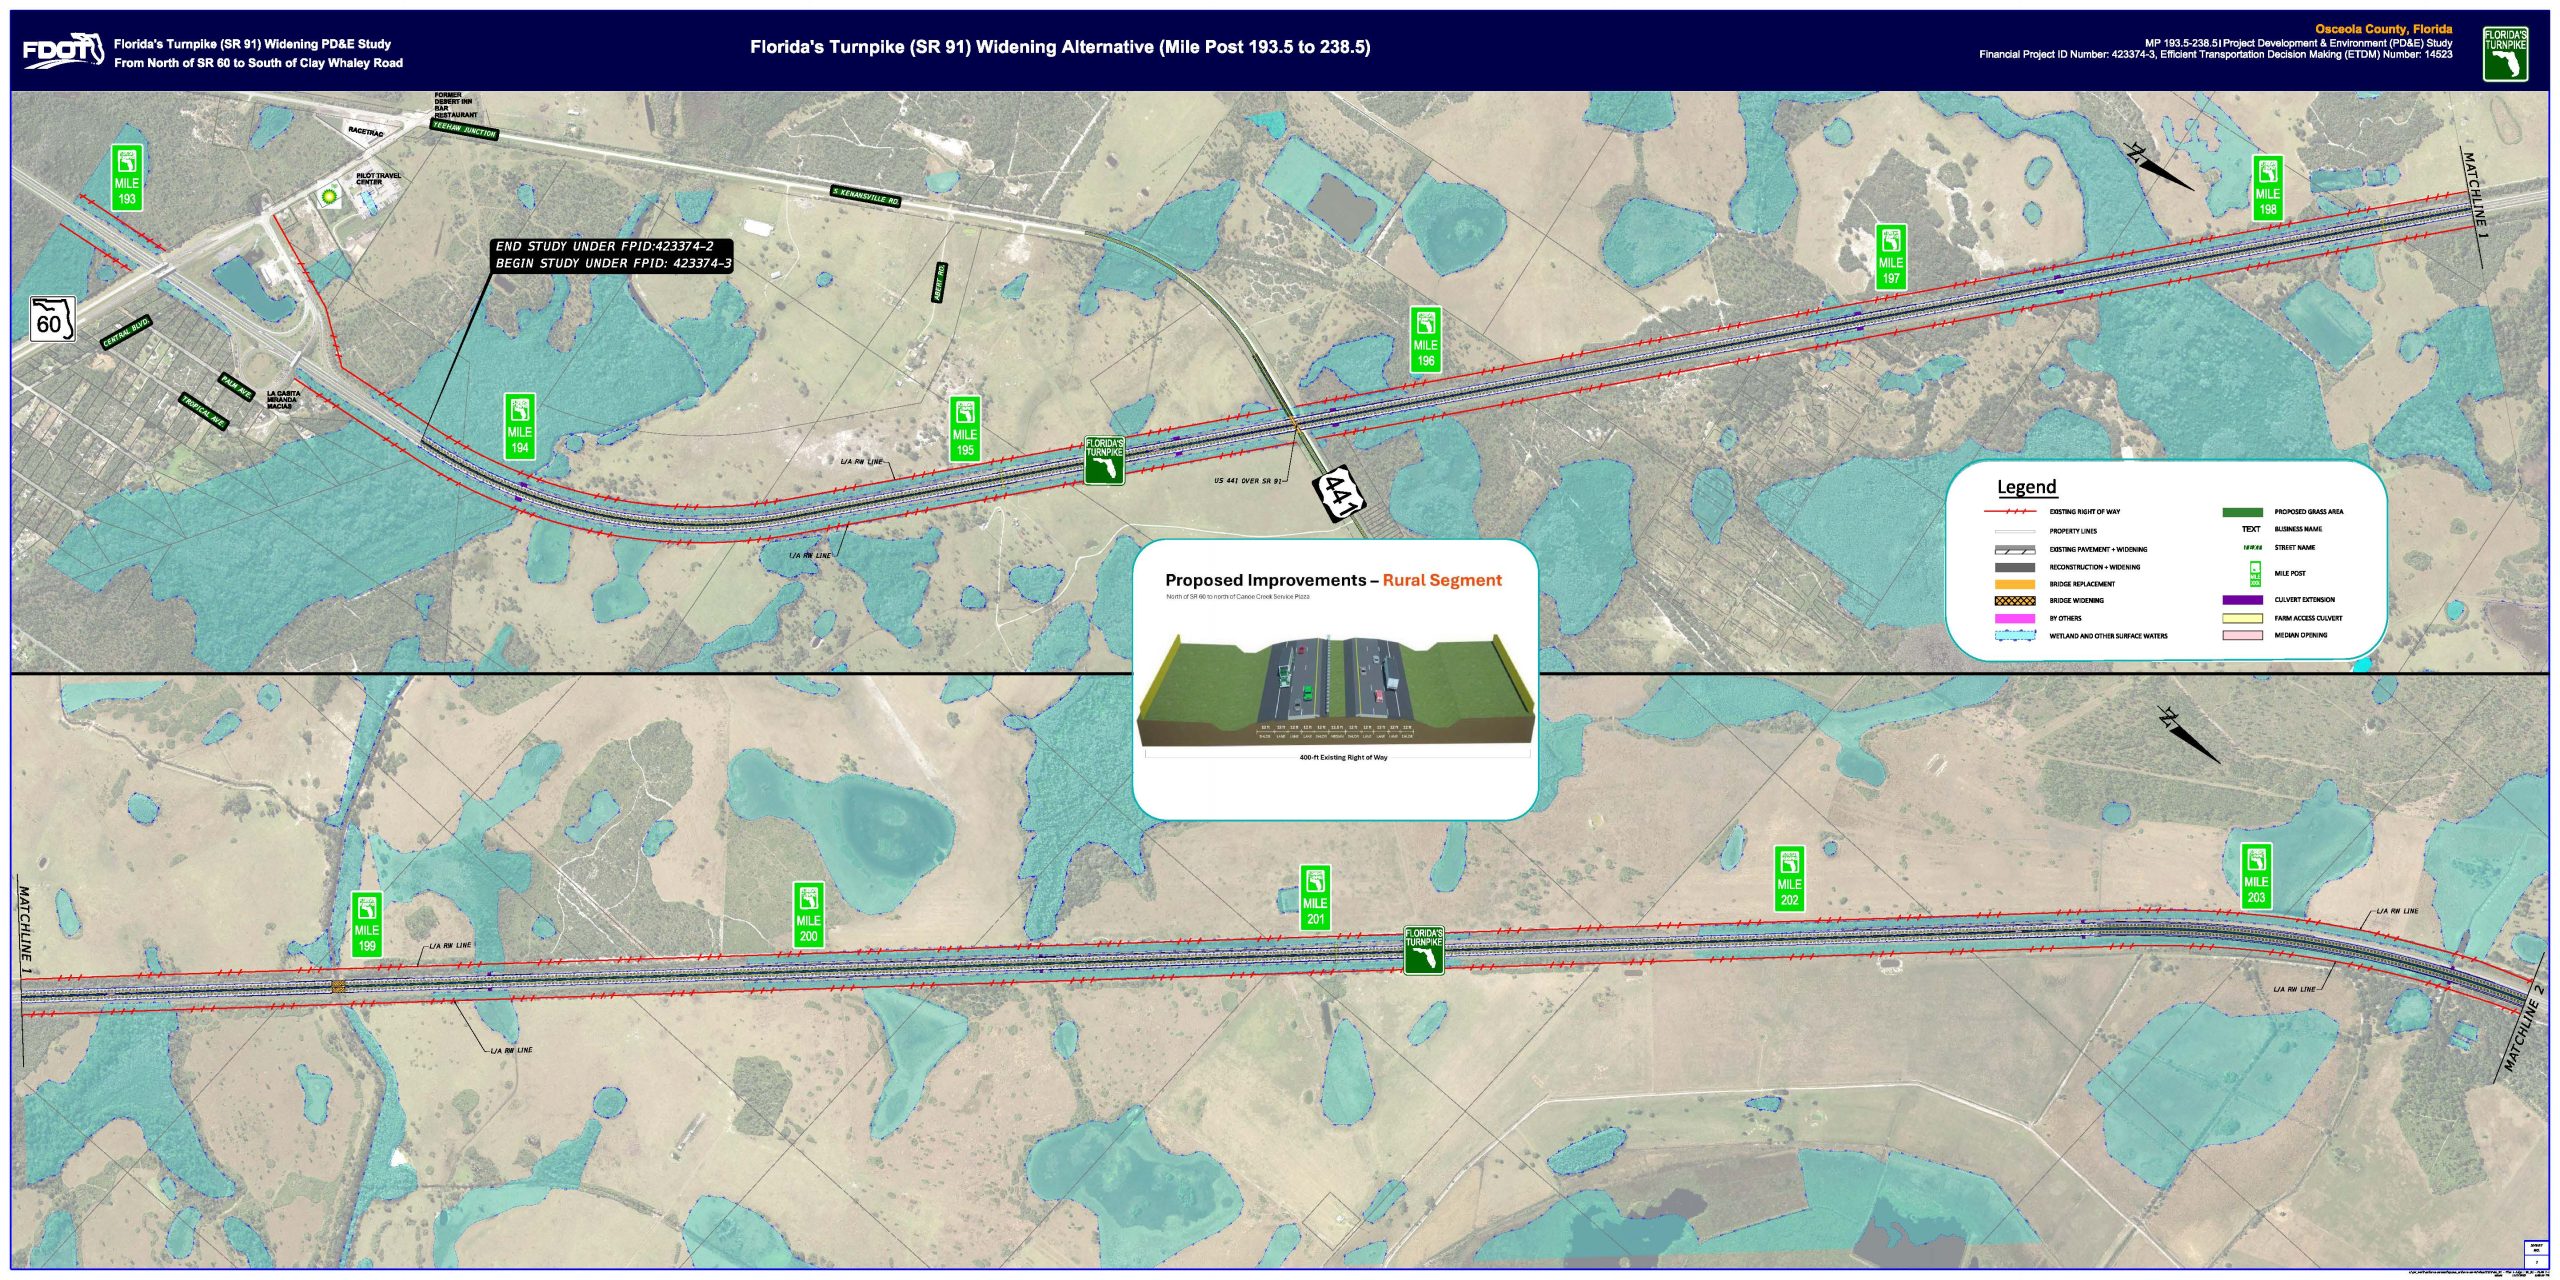
Task: Click the By Others magenta legend swatch
Action: coord(2014,618)
